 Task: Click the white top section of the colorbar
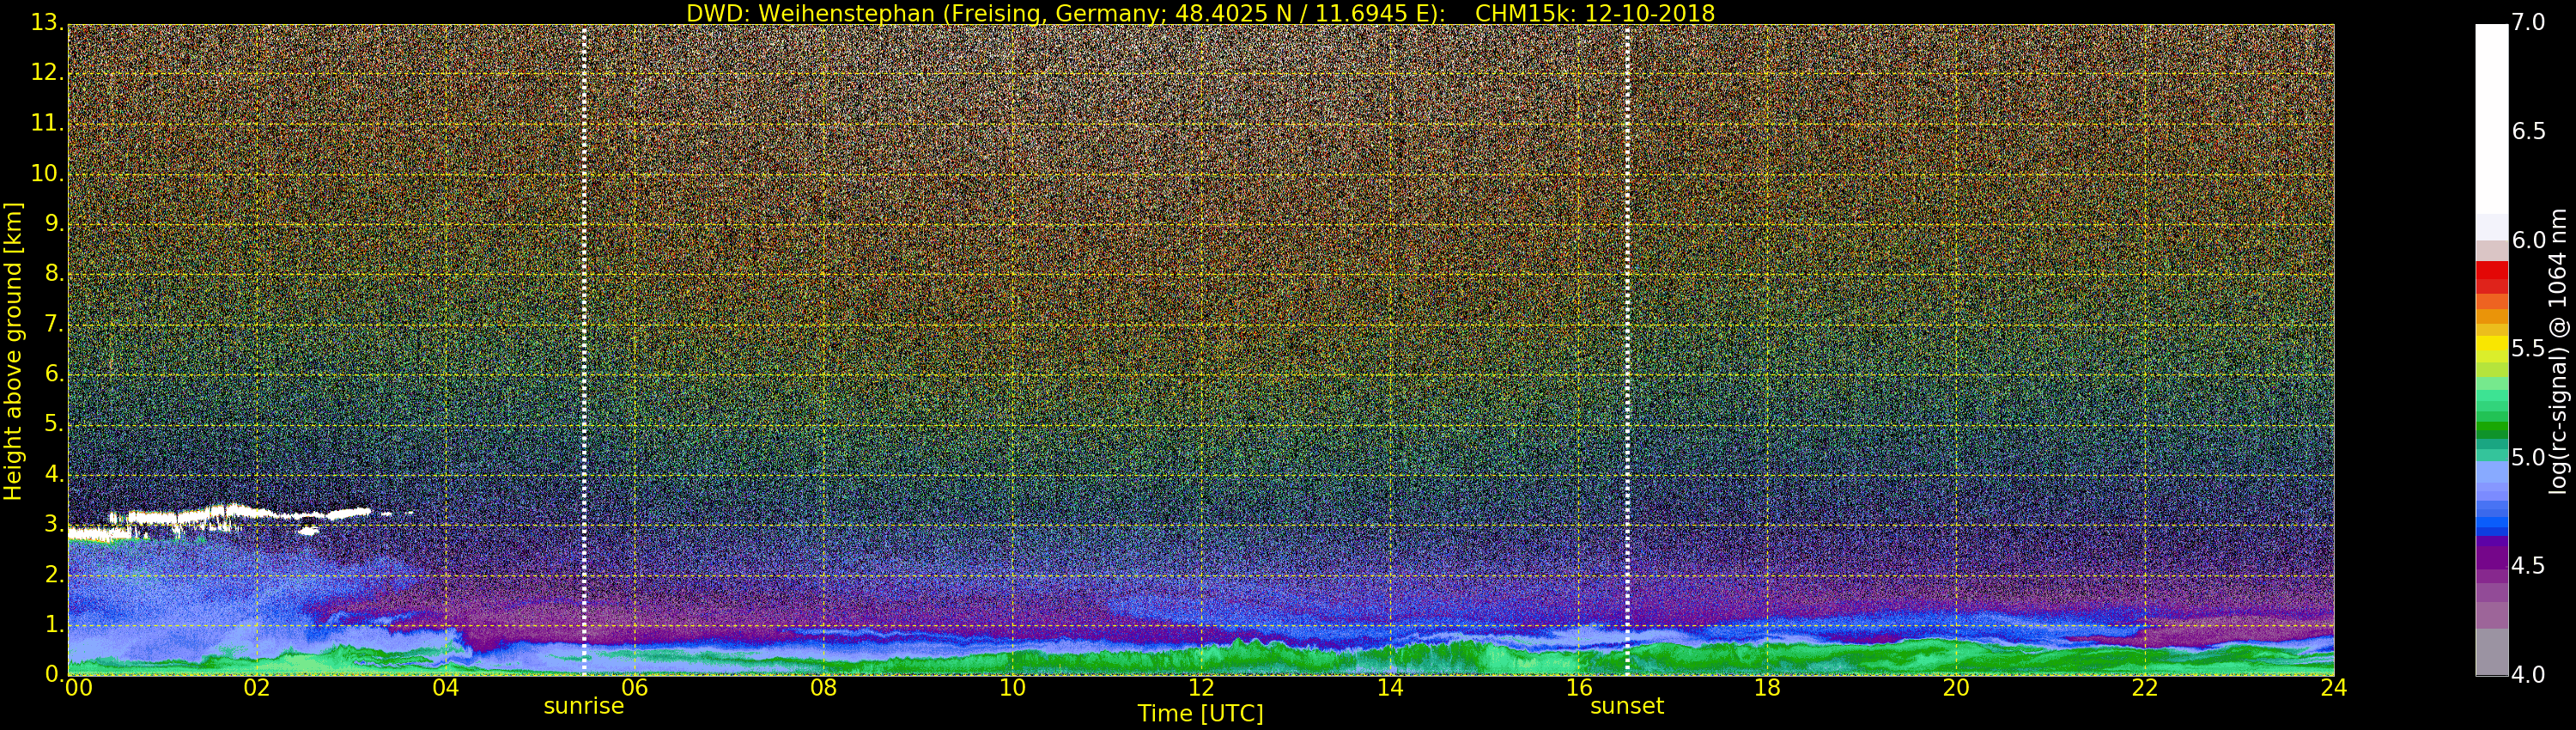point(2491,120)
